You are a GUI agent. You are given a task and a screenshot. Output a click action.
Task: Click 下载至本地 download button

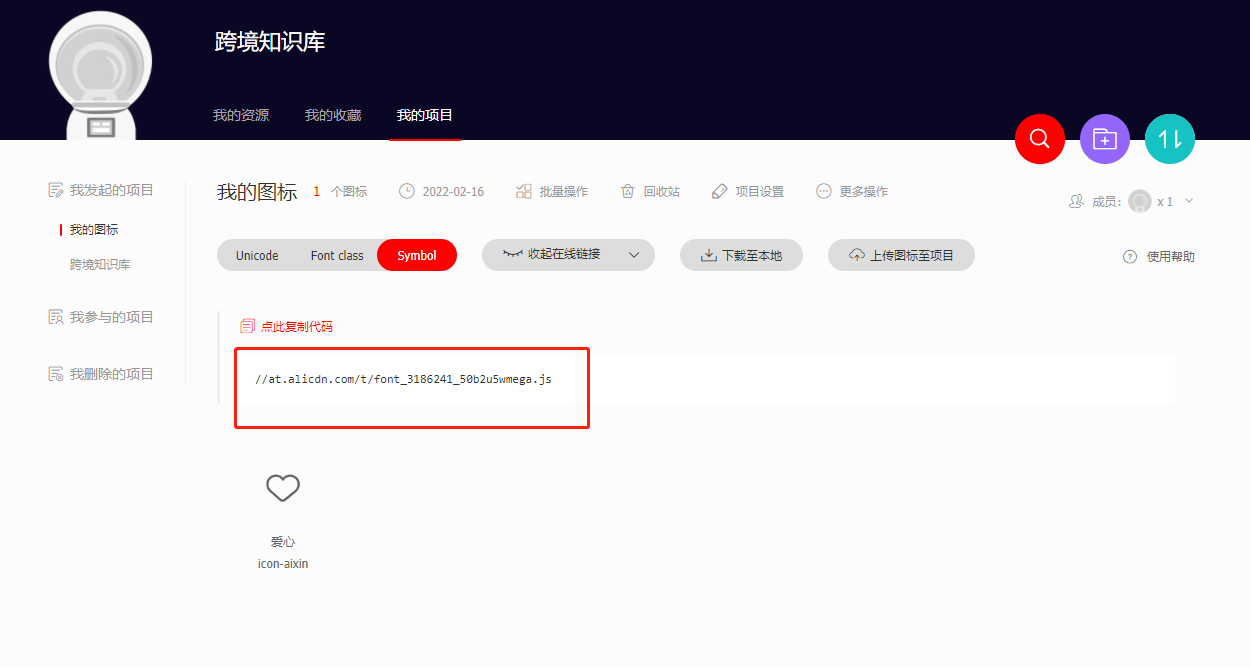tap(741, 255)
